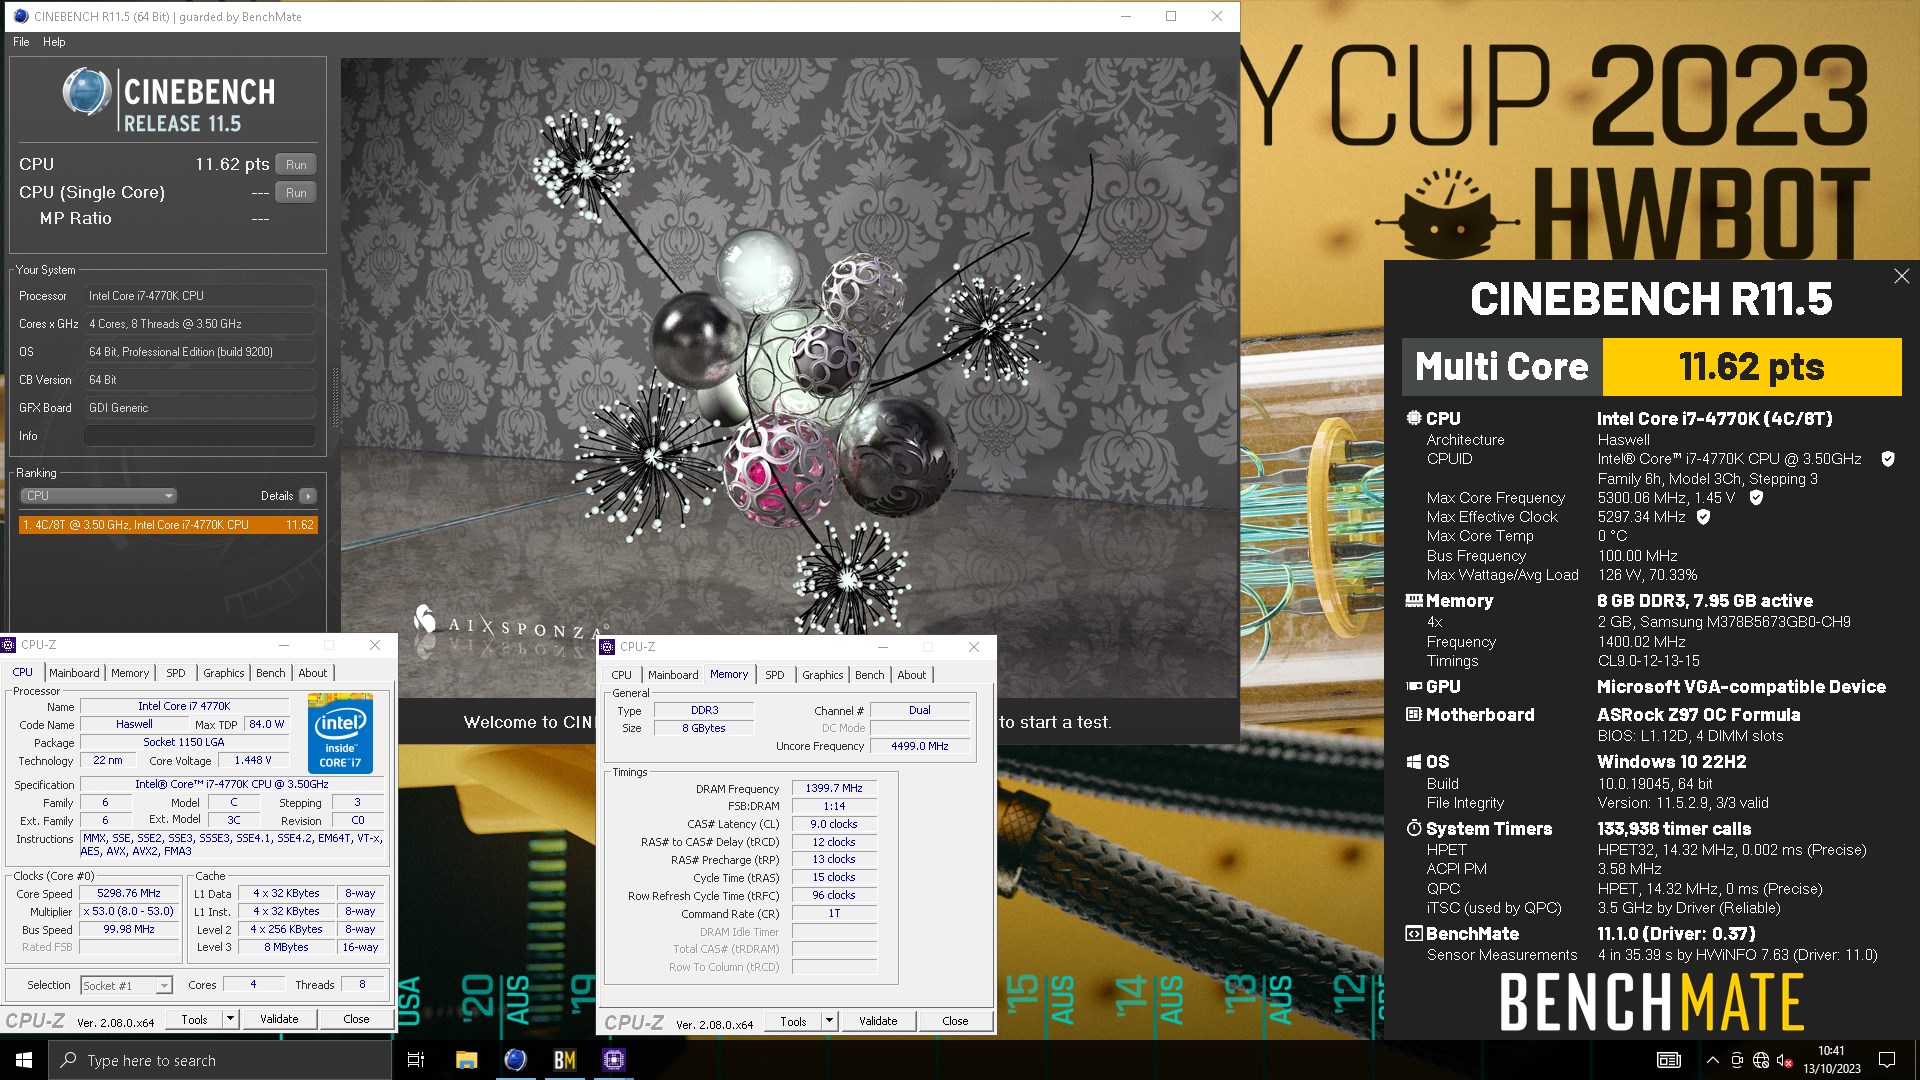Click the CPU-Z icon in right window title bar
The image size is (1920, 1080).
tap(608, 647)
